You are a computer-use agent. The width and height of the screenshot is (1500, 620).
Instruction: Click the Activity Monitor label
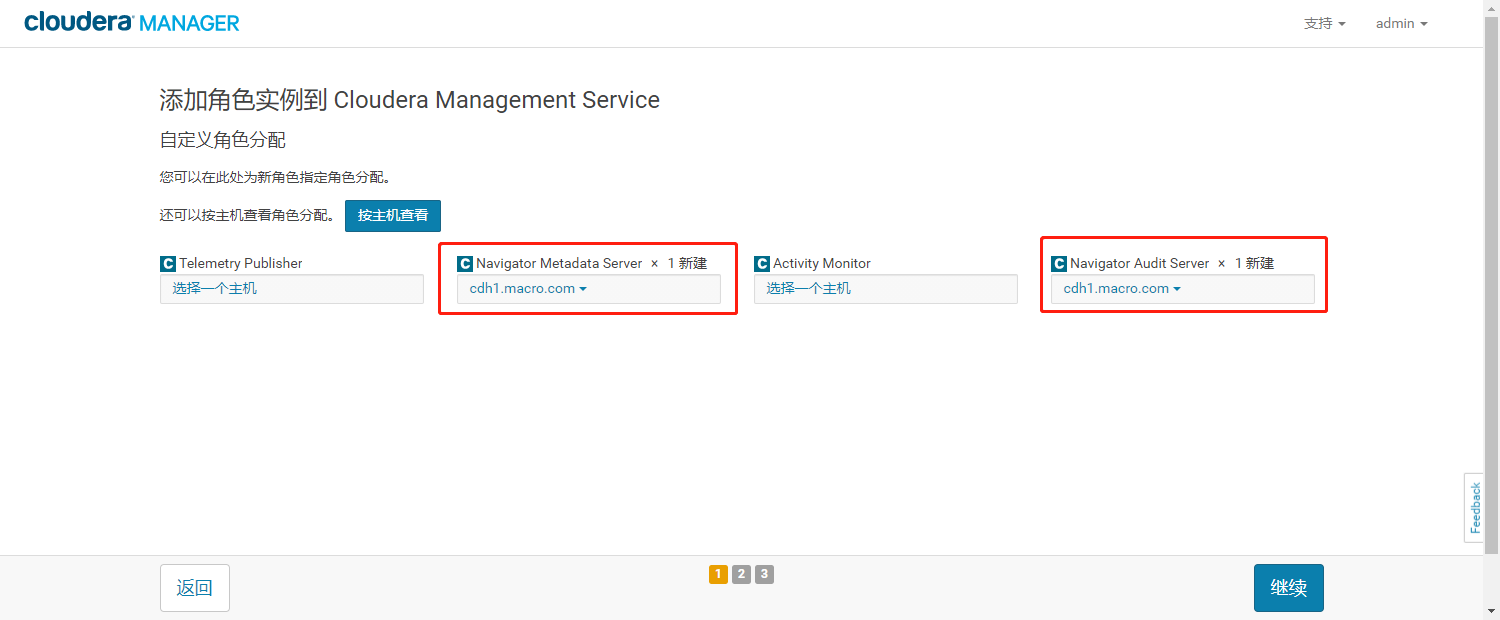822,264
